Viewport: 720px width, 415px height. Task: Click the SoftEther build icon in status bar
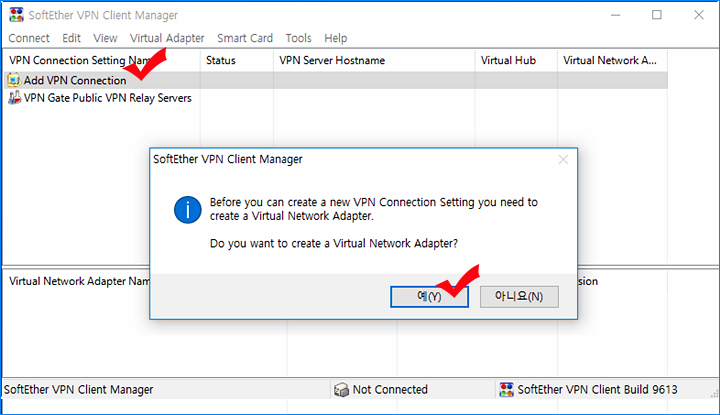coord(506,390)
